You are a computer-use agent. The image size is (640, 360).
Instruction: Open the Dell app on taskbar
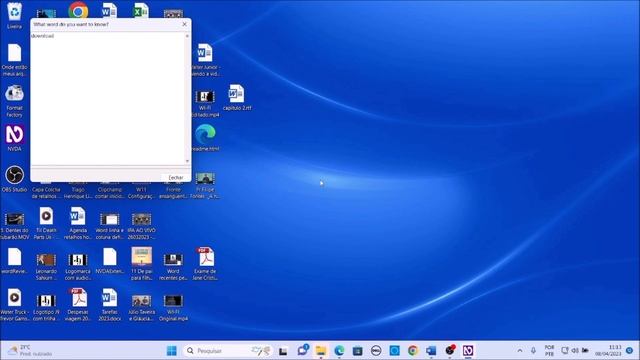tap(376, 351)
